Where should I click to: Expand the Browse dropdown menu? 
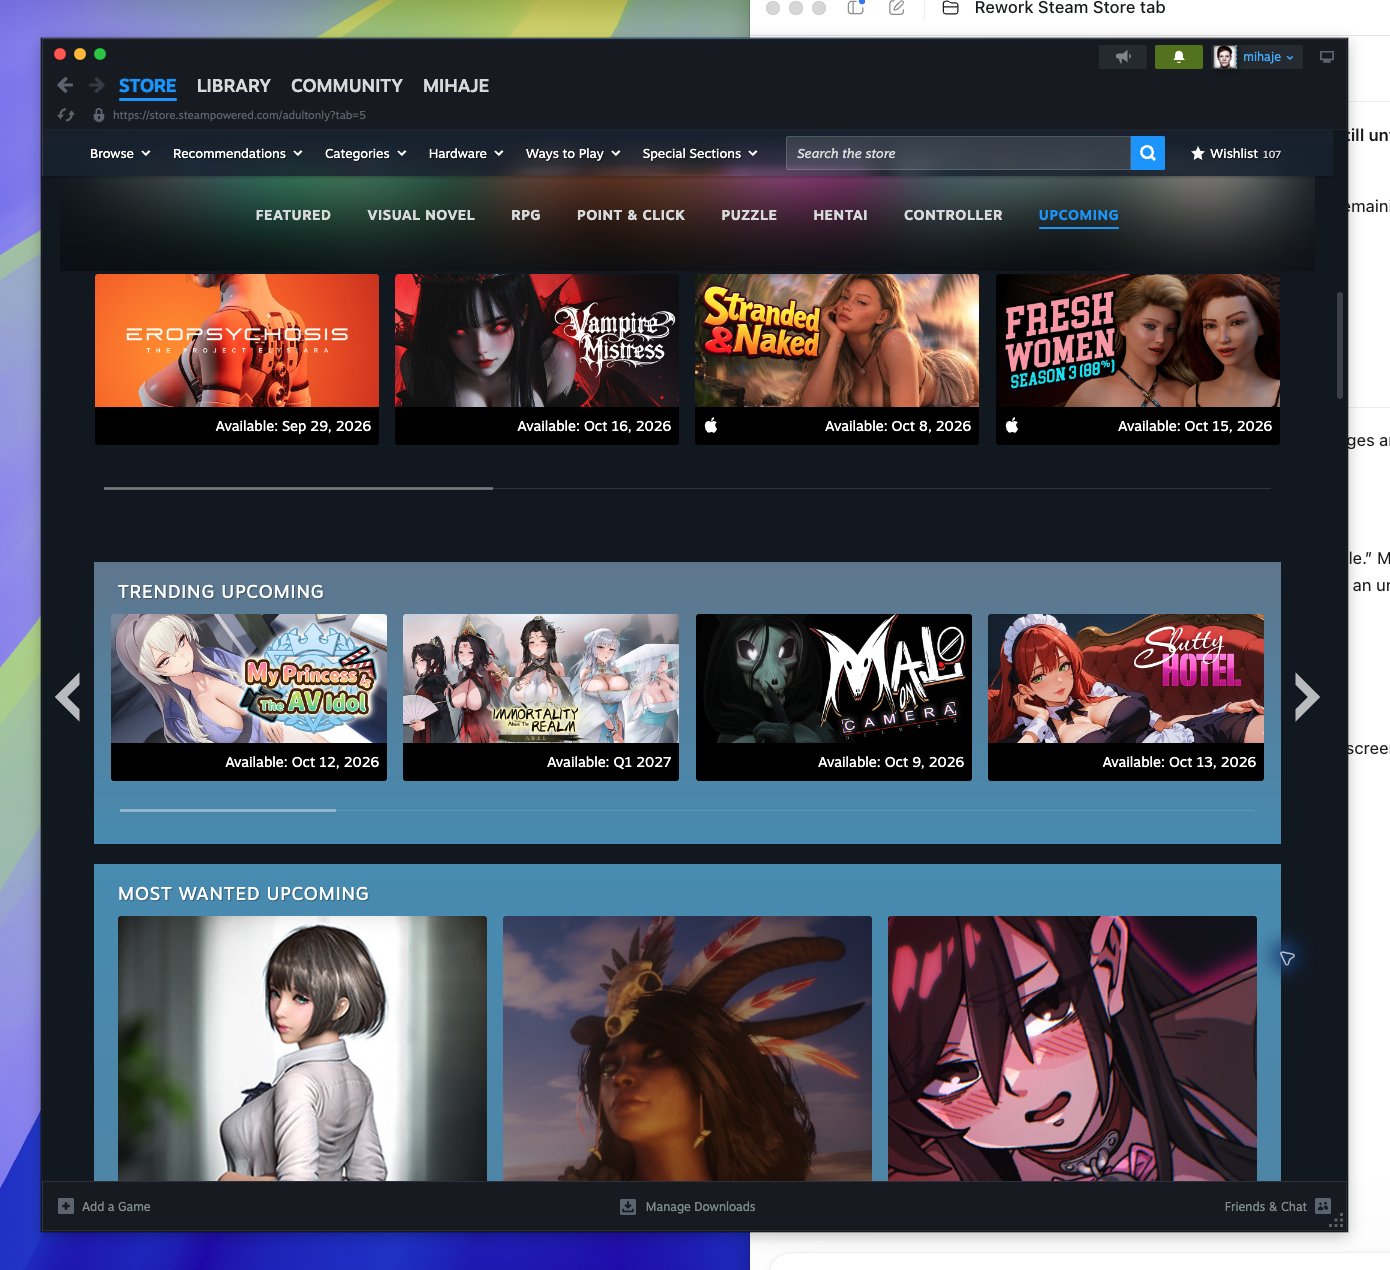pyautogui.click(x=120, y=153)
